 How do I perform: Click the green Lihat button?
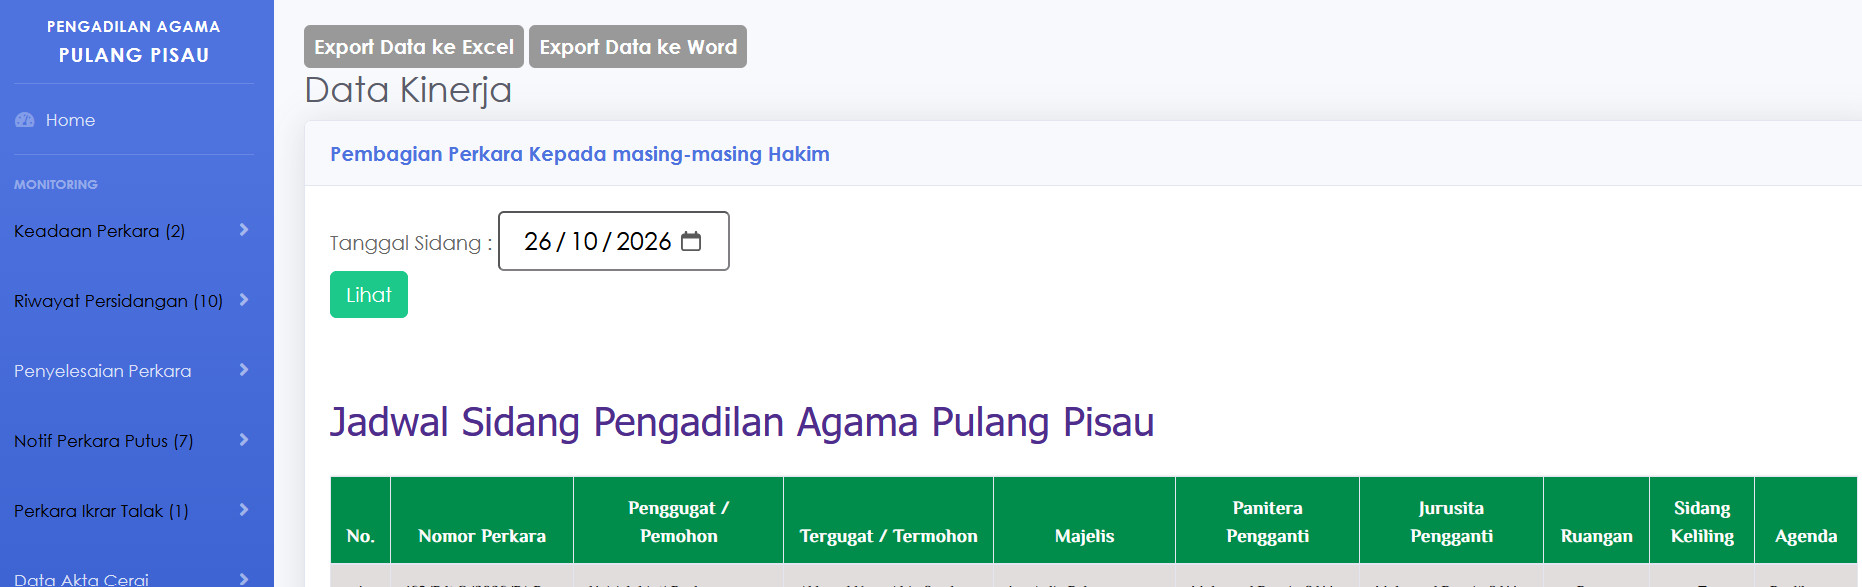coord(369,295)
